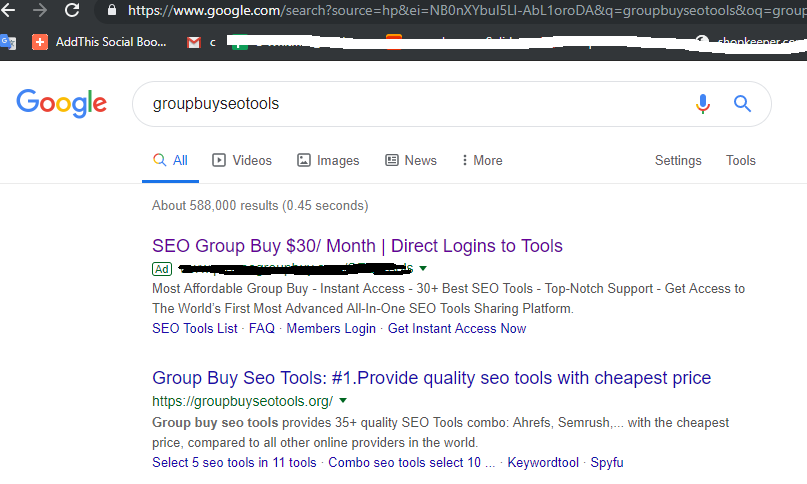807x484 pixels.
Task: Select the All results tab
Action: (170, 160)
